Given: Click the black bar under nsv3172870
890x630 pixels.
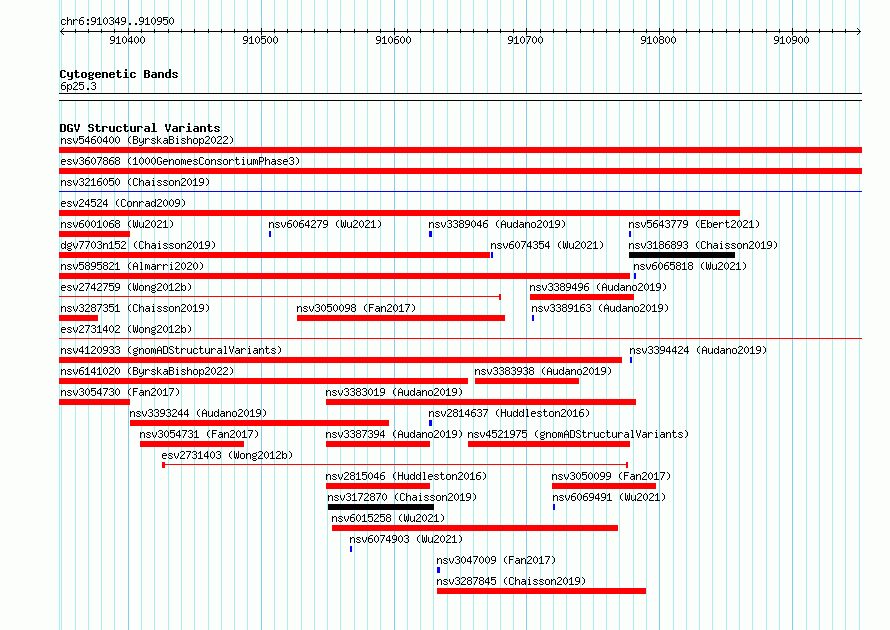Looking at the screenshot, I should coord(381,507).
